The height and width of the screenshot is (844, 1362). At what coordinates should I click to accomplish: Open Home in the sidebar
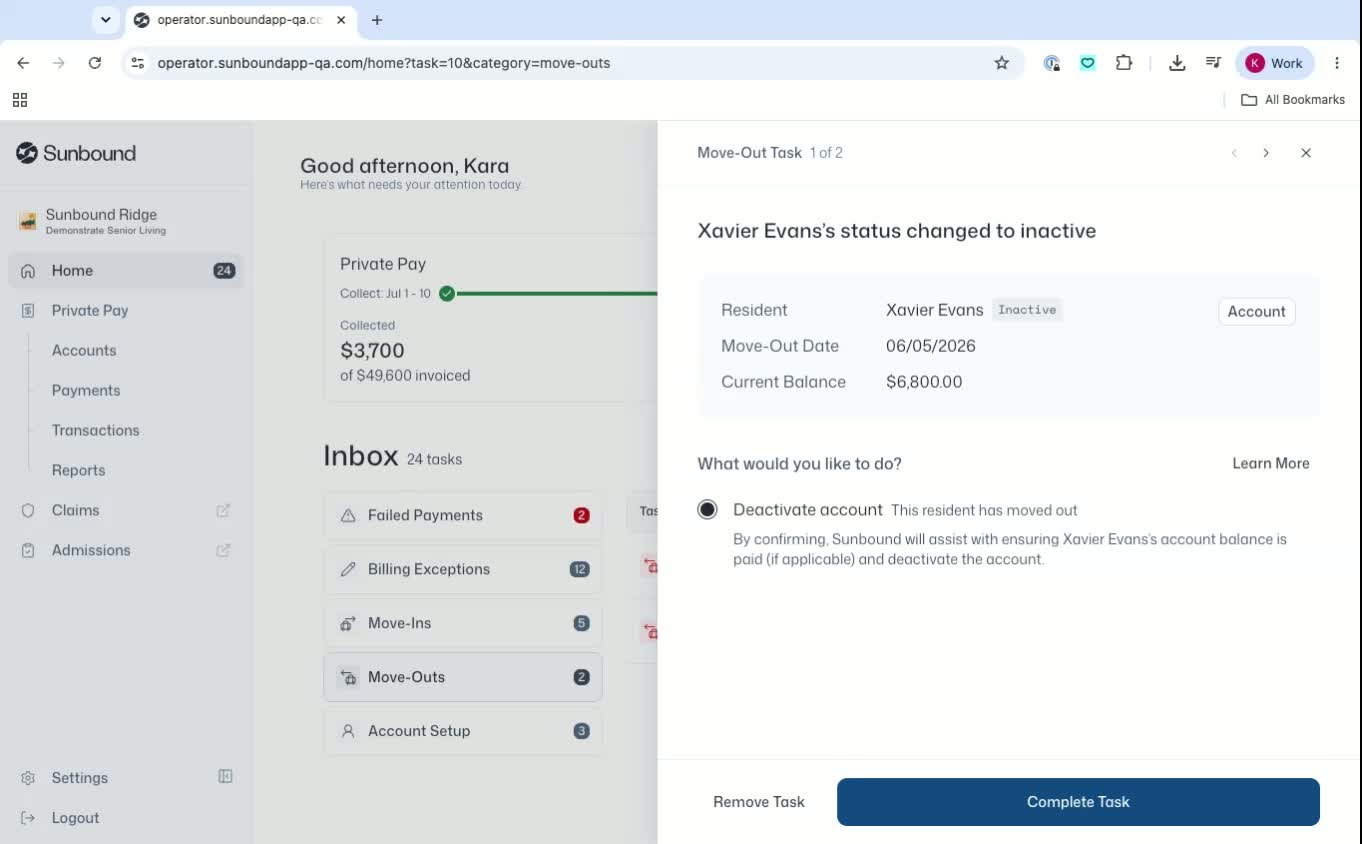tap(126, 270)
